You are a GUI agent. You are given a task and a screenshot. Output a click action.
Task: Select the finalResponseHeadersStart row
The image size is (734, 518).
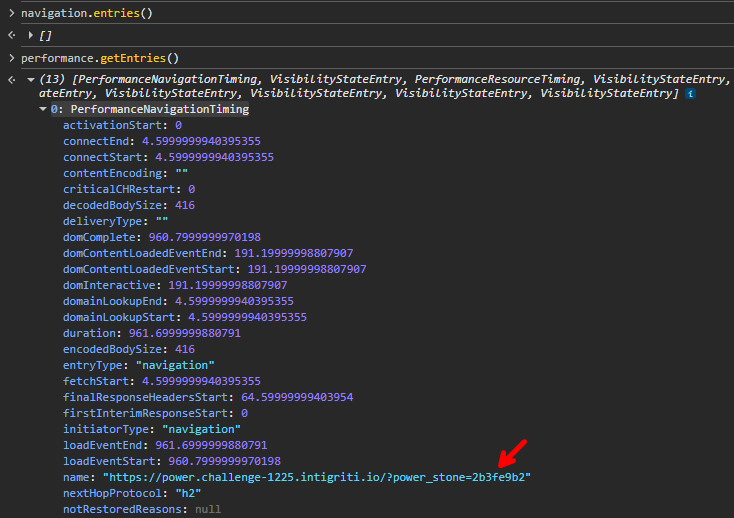click(208, 397)
